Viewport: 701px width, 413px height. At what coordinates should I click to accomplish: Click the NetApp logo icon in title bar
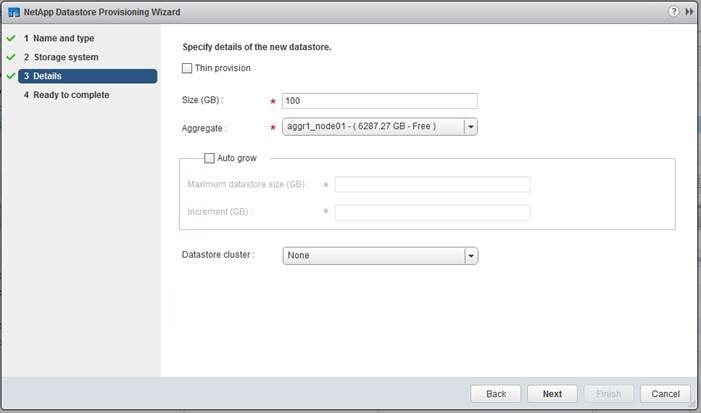[14, 12]
